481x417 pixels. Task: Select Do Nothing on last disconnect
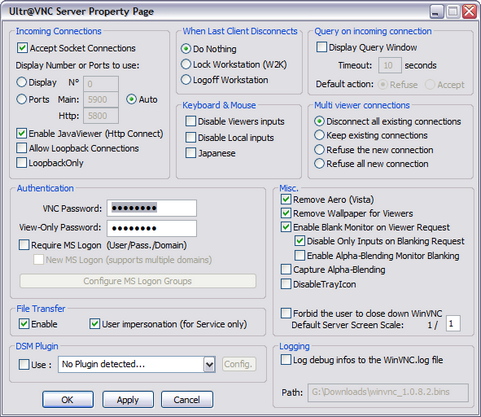click(x=186, y=49)
